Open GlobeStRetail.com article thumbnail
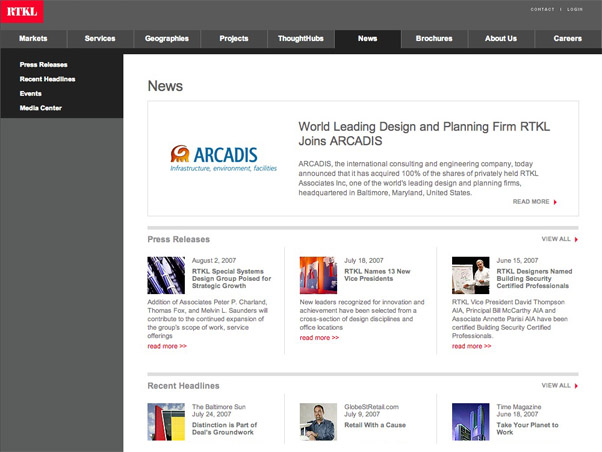The height and width of the screenshot is (452, 602). pyautogui.click(x=318, y=422)
